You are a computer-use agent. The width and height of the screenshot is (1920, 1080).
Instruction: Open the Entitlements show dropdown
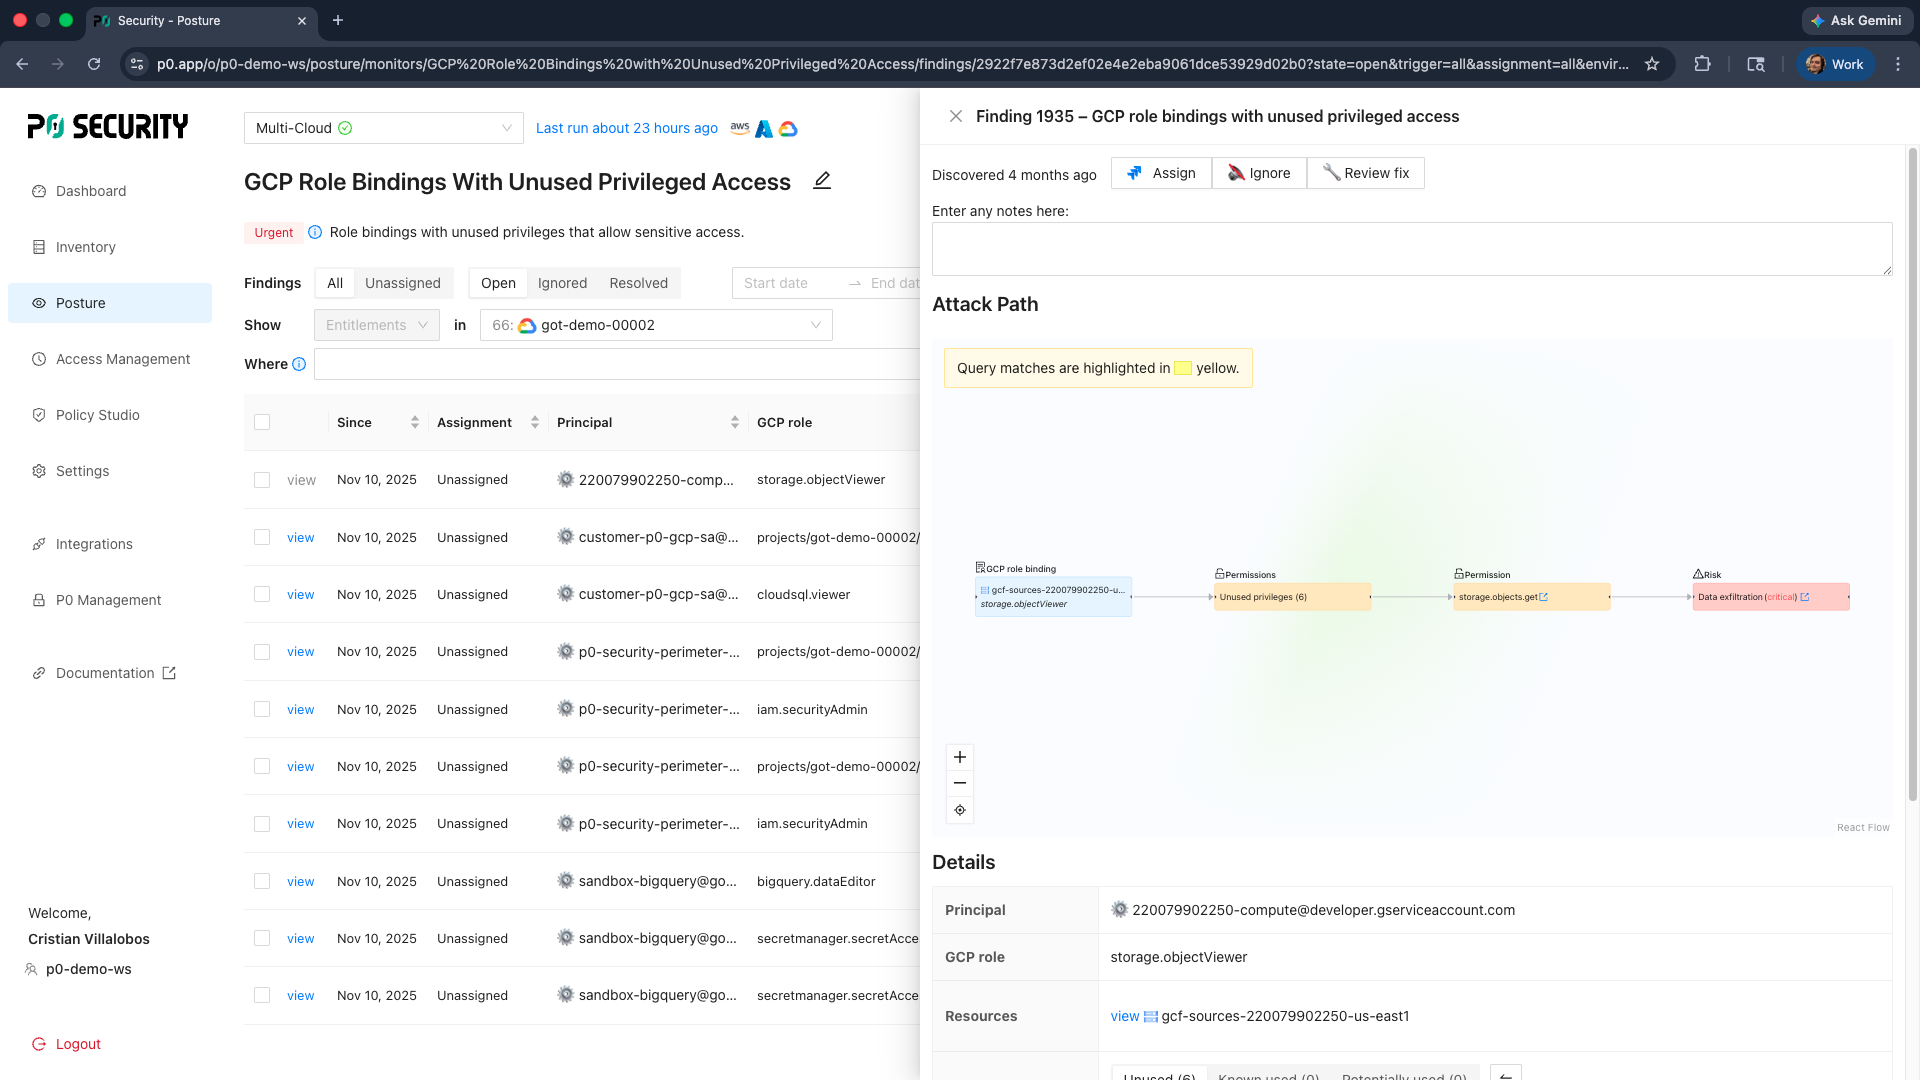(376, 325)
